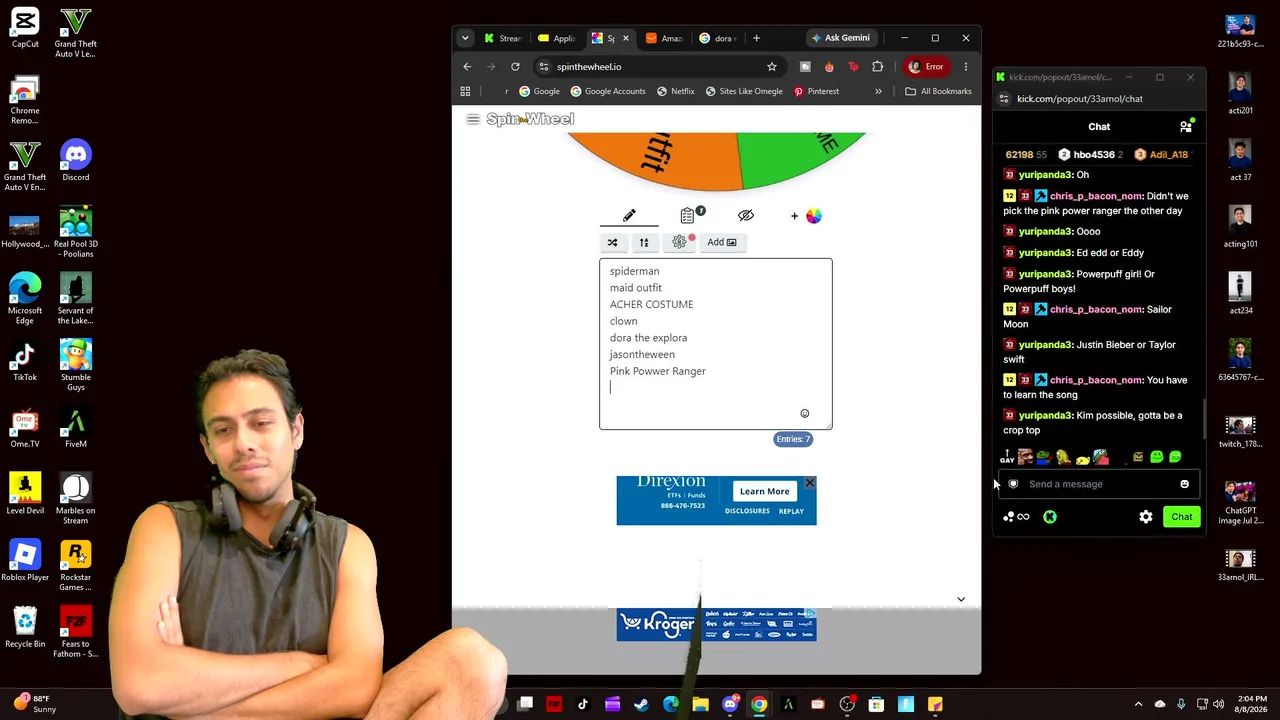Open emoji picker in Kick chat input

pyautogui.click(x=1185, y=484)
